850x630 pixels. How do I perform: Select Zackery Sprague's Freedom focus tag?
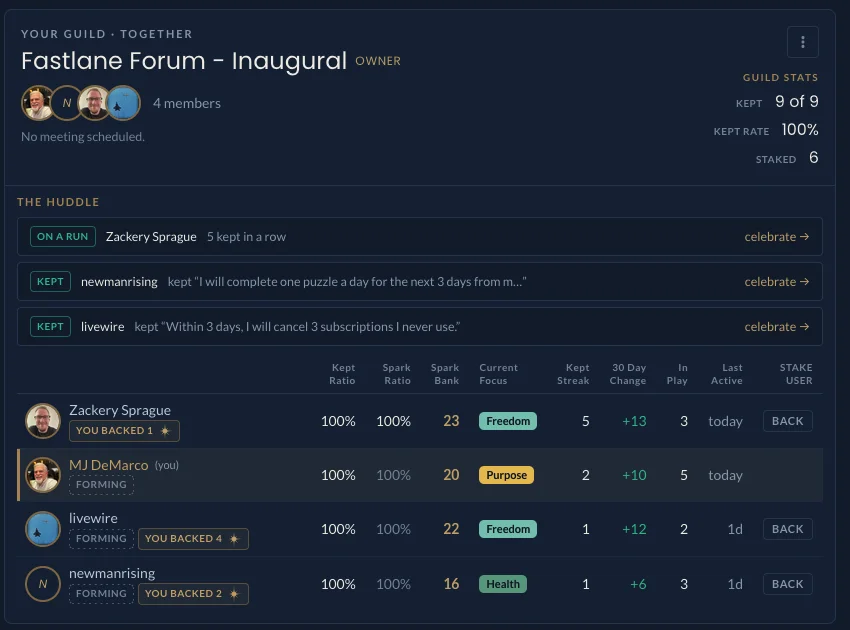click(x=508, y=421)
